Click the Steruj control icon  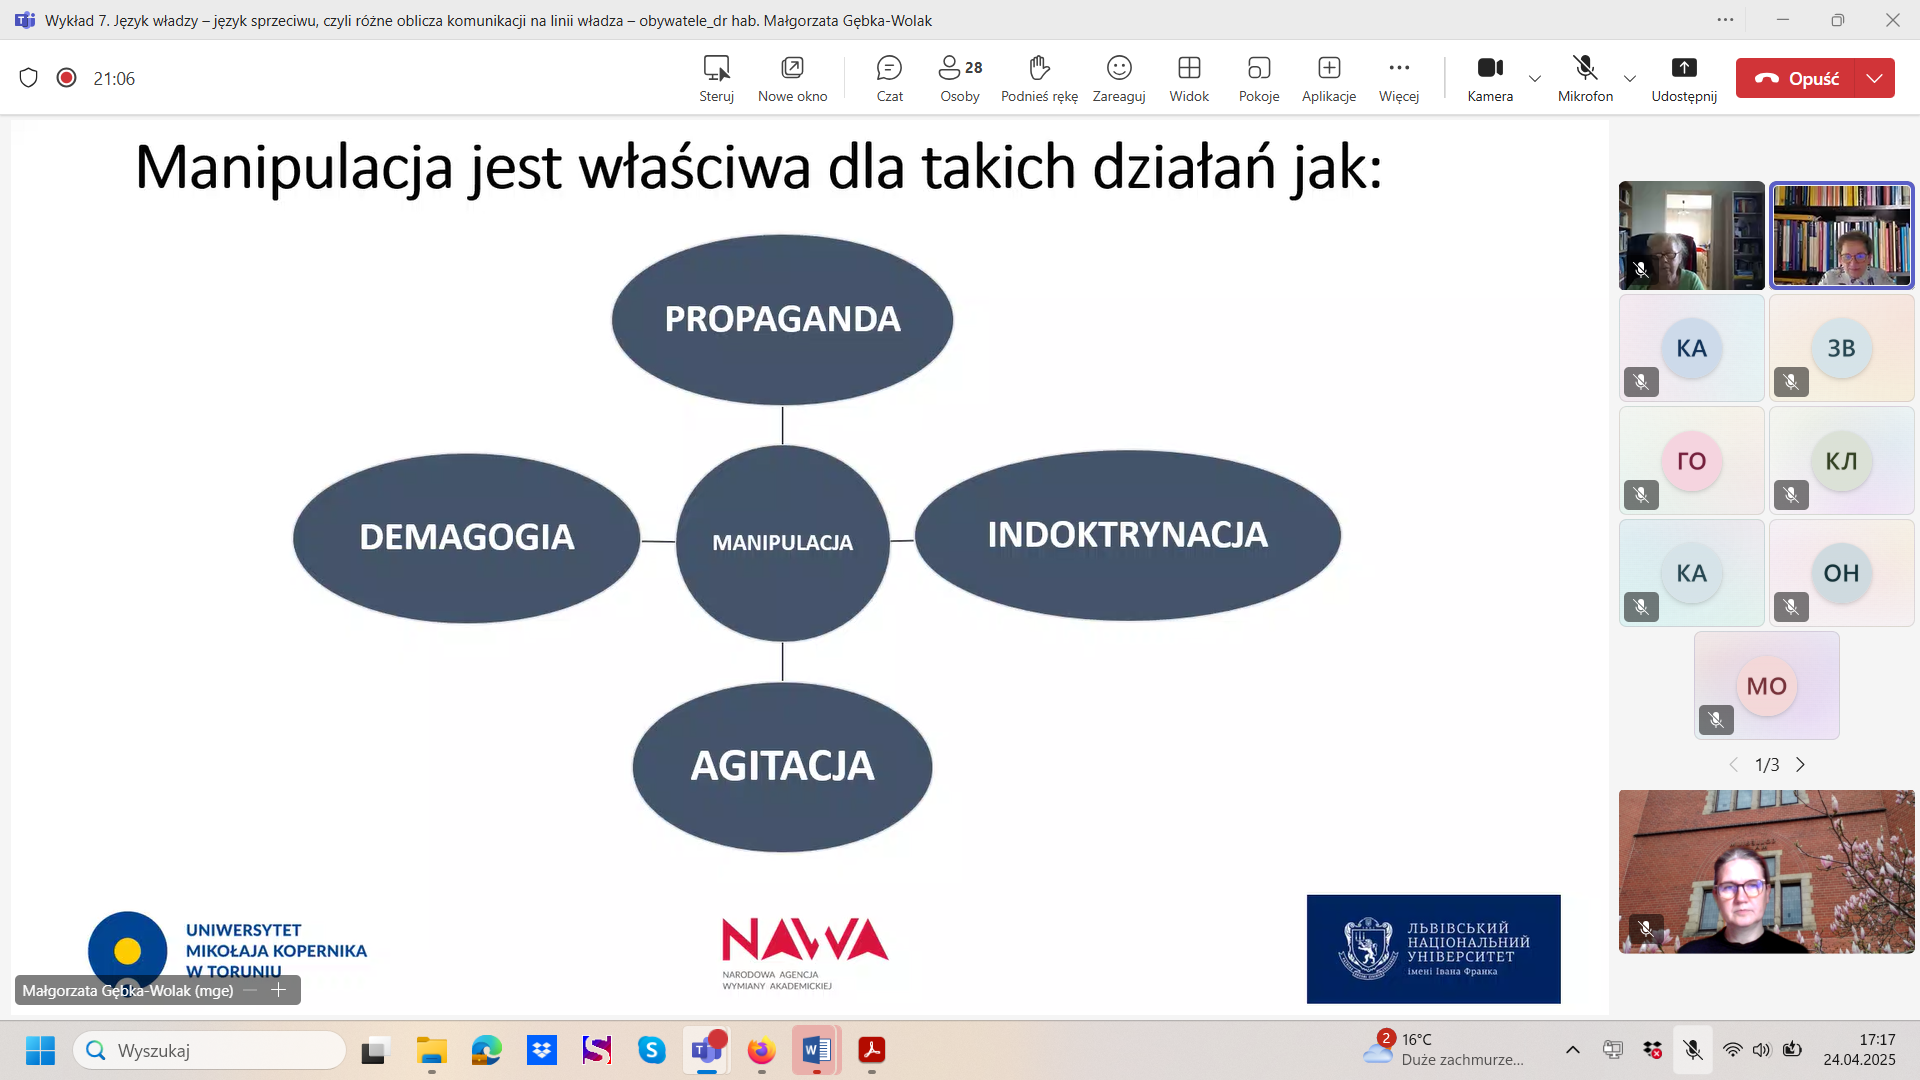pyautogui.click(x=716, y=78)
